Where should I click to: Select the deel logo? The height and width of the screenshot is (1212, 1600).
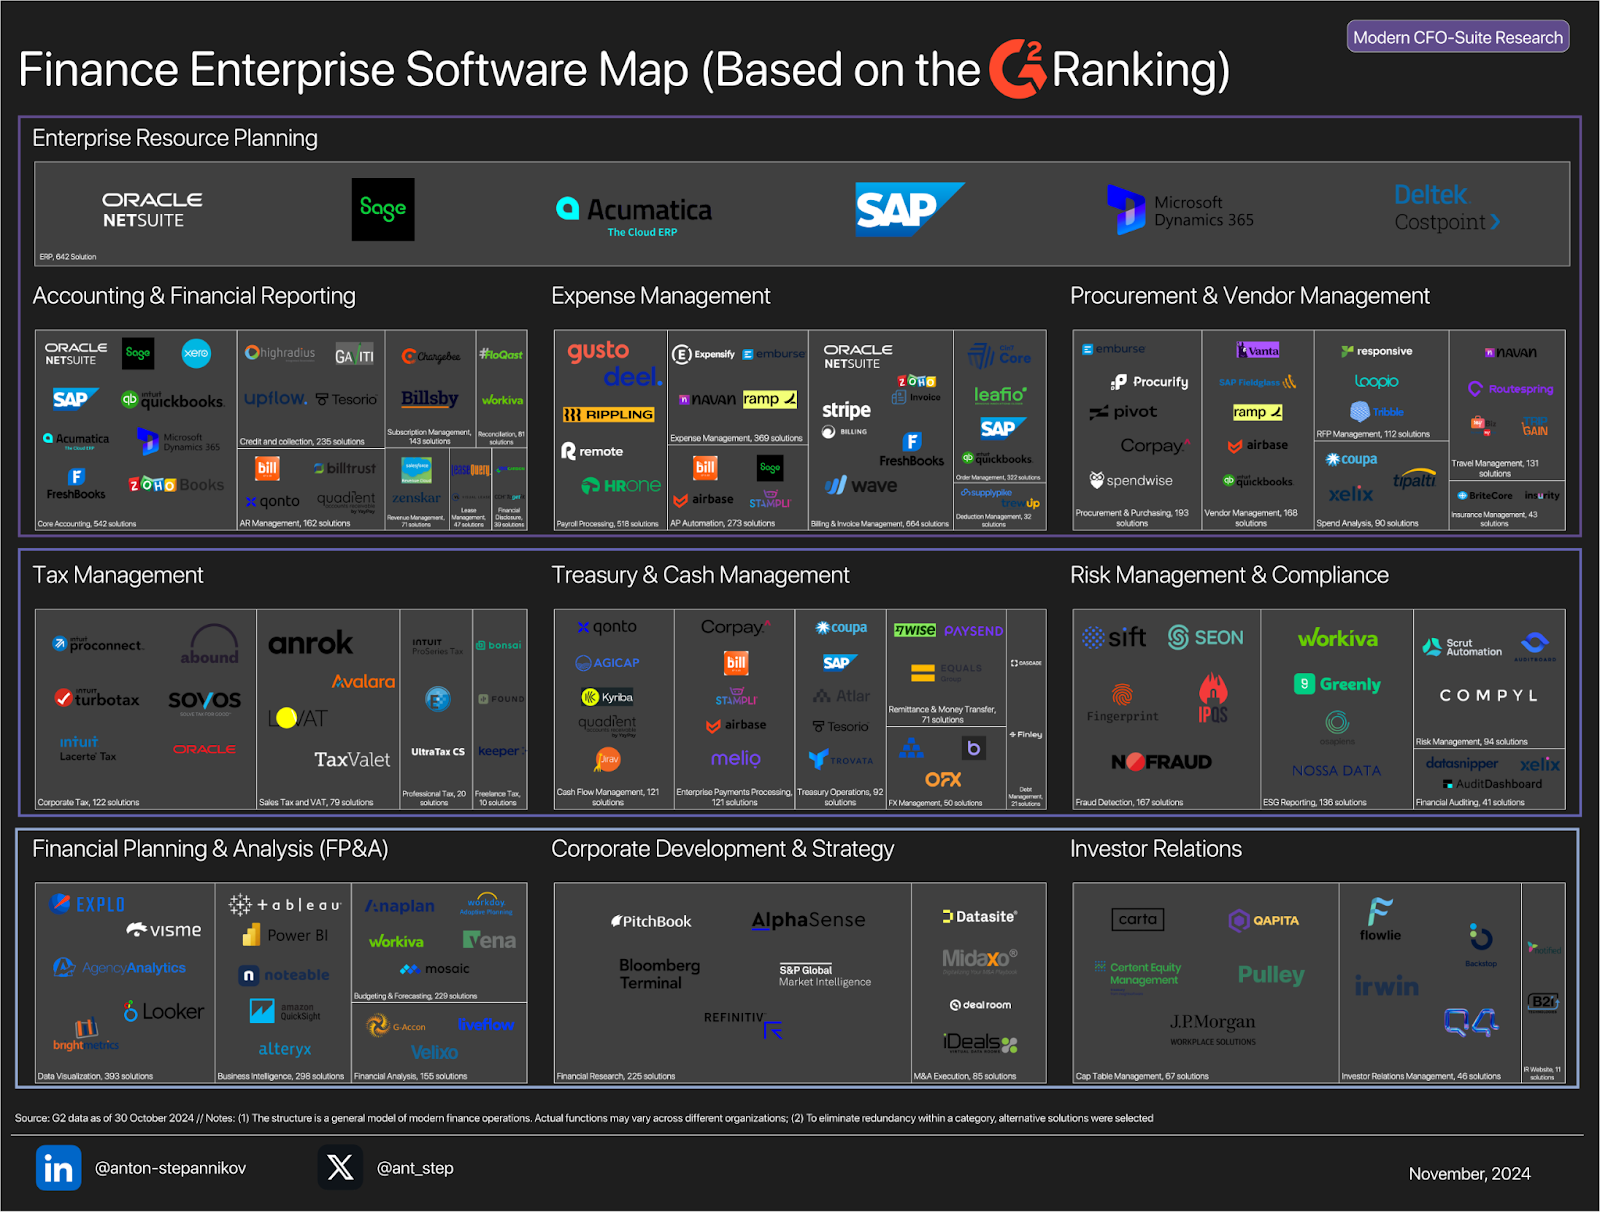tap(632, 377)
